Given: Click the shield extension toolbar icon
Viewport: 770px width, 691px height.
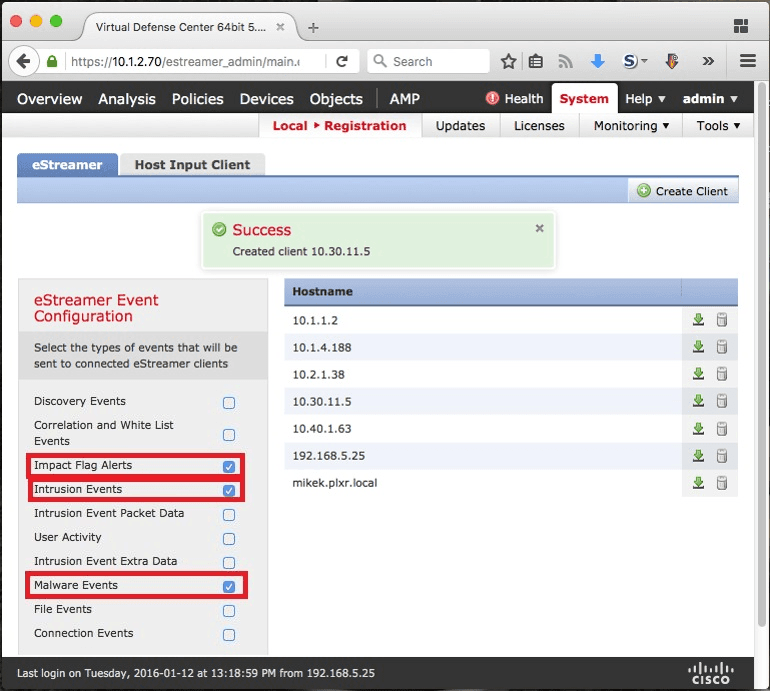Looking at the screenshot, I should point(672,61).
